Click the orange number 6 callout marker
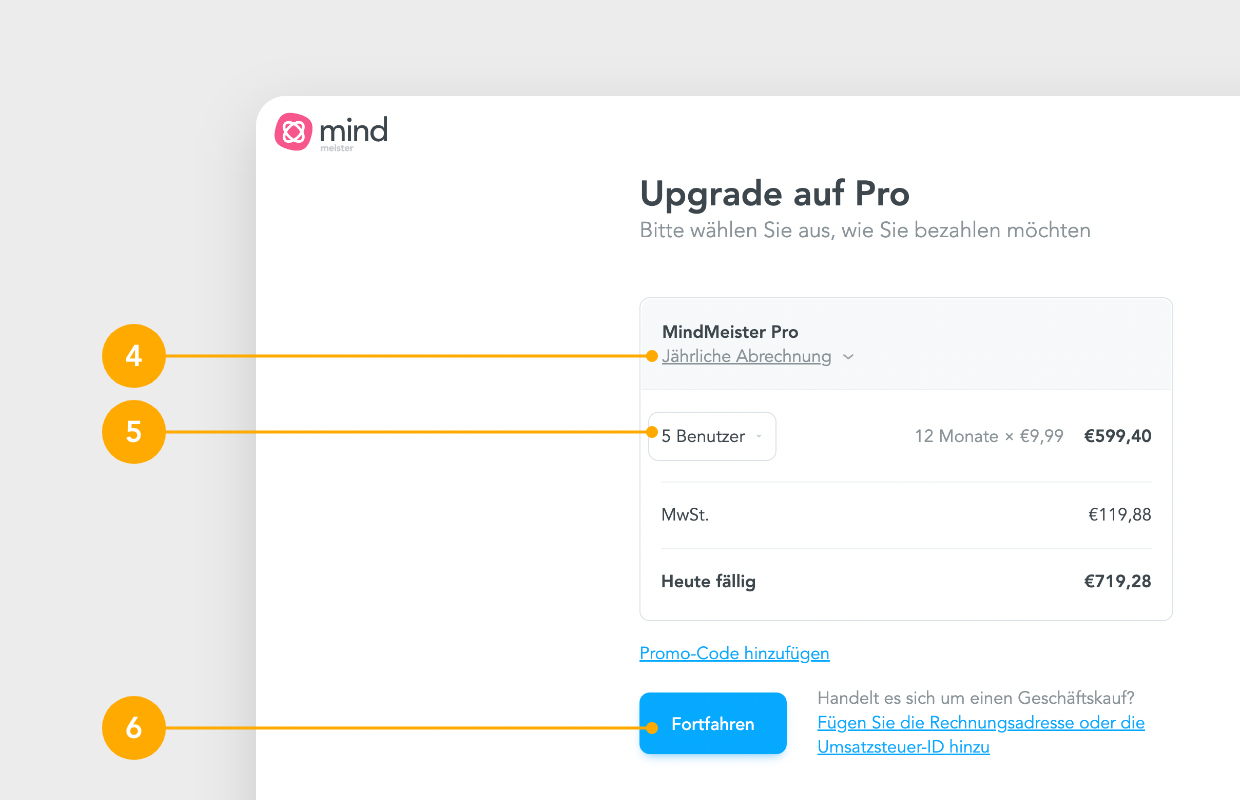Screen dimensions: 1240x800 click(134, 728)
